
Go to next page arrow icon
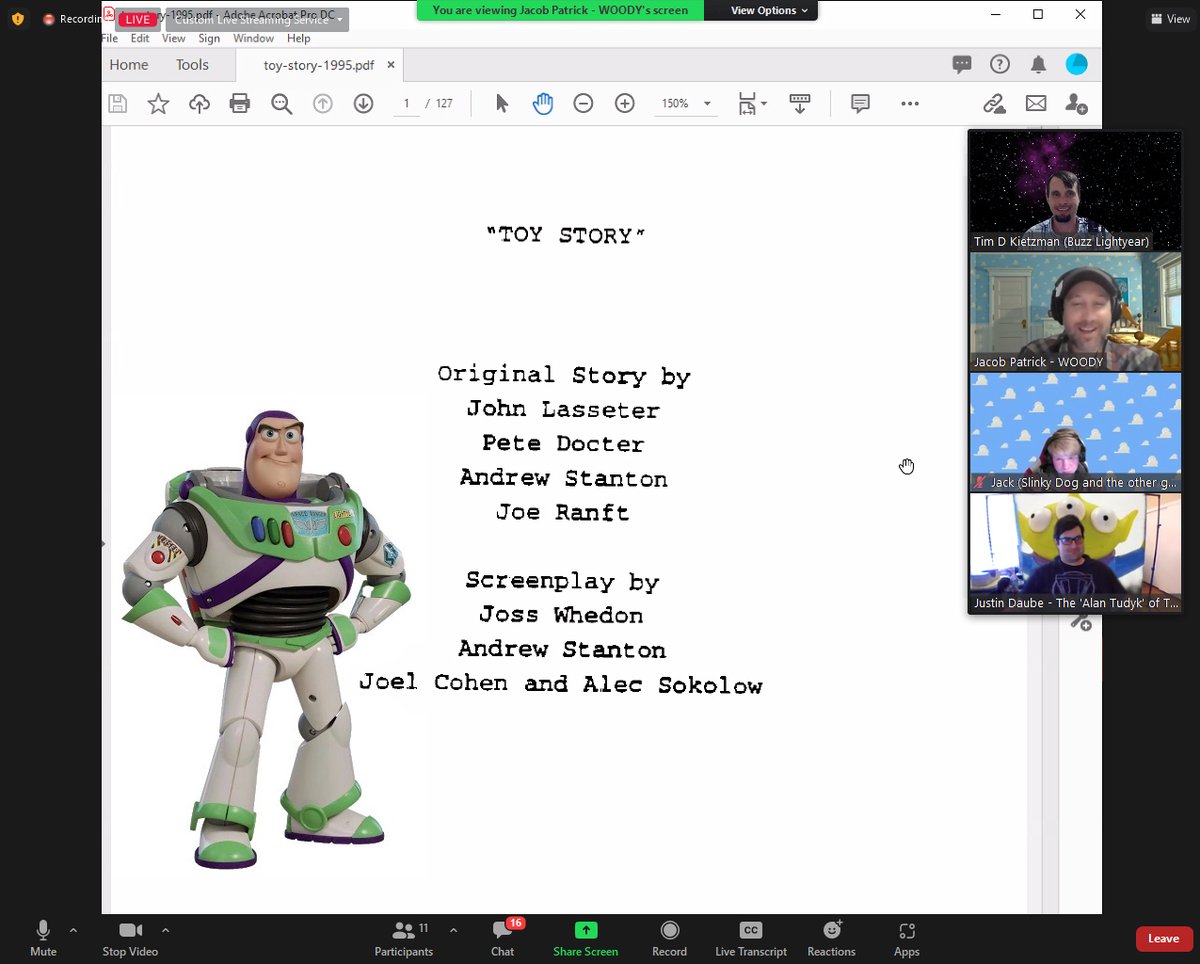click(x=363, y=103)
